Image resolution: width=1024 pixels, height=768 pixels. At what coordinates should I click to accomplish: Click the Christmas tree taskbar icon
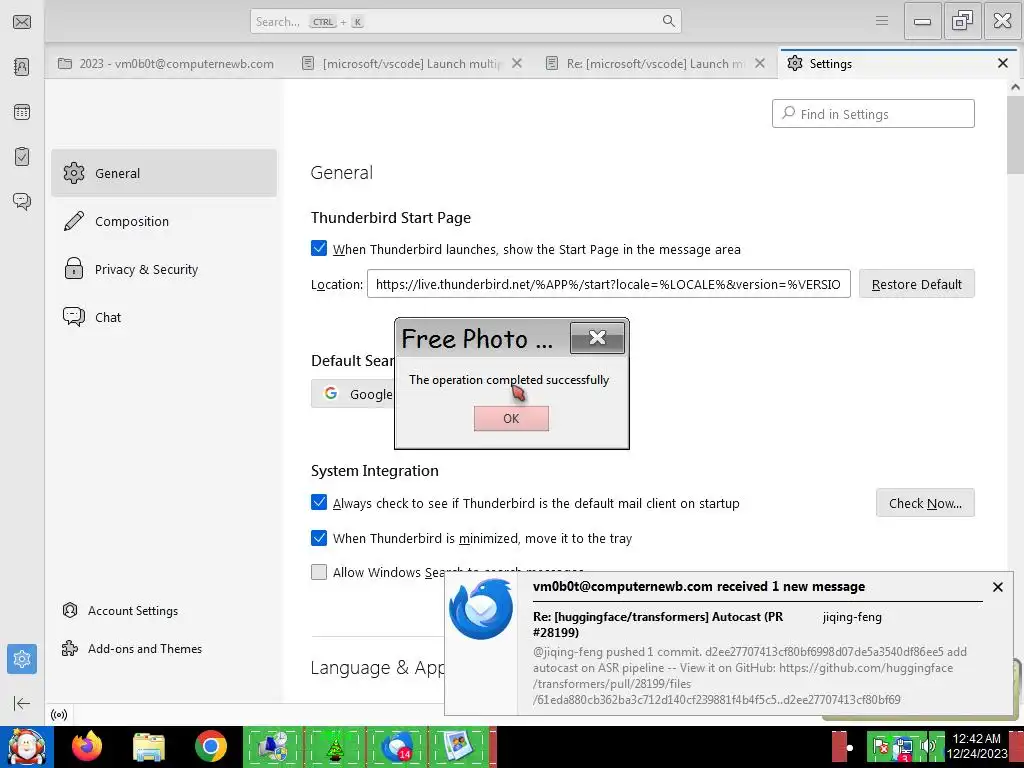click(x=336, y=746)
